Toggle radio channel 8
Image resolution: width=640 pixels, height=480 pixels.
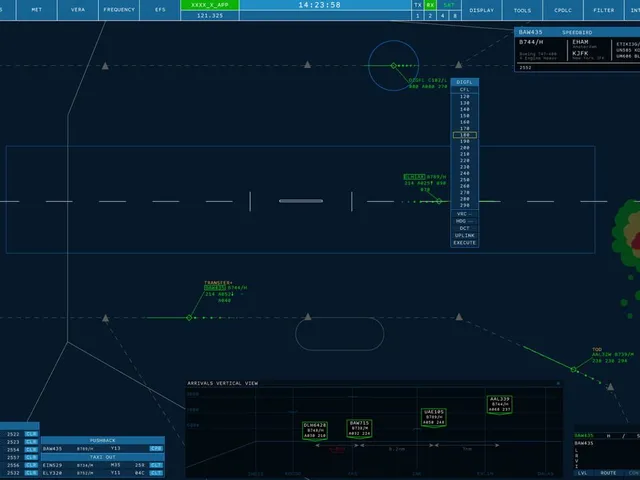pos(455,16)
